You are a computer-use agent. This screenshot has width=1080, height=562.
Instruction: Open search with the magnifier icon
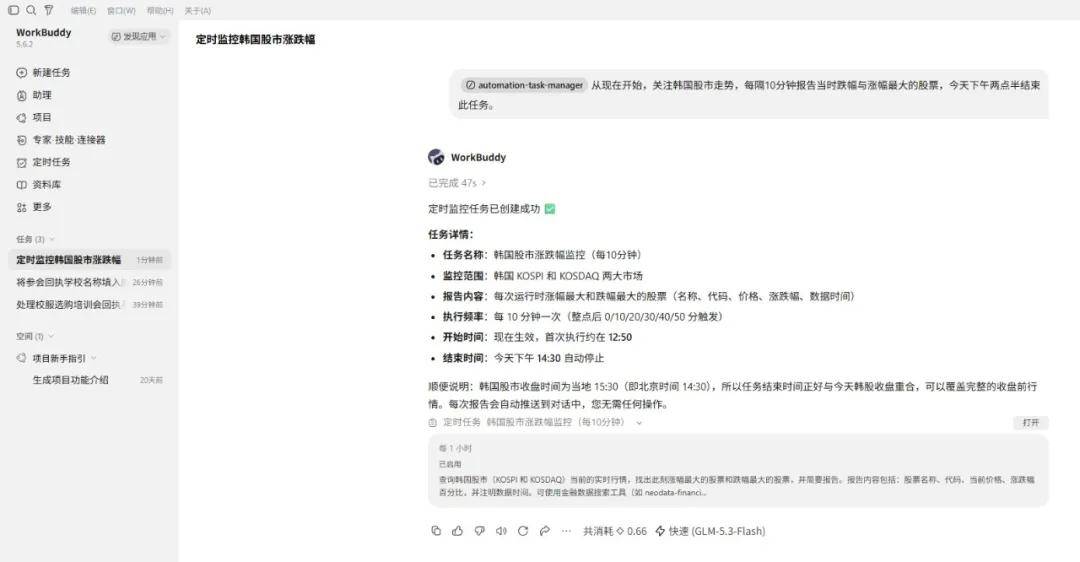point(31,10)
